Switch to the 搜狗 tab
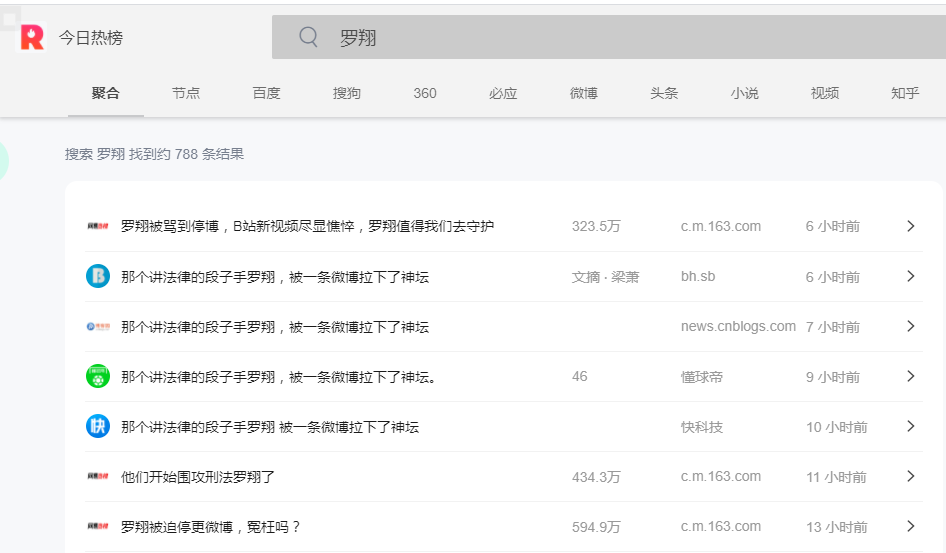The image size is (946, 553). [347, 93]
